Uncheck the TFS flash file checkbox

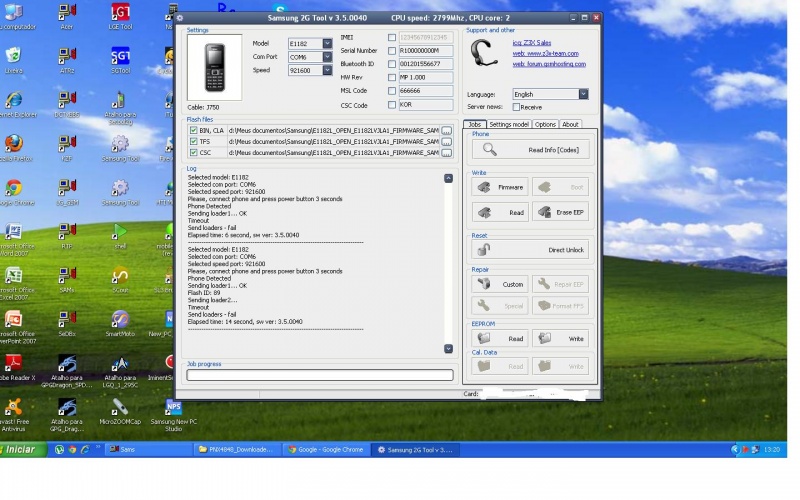click(x=193, y=141)
